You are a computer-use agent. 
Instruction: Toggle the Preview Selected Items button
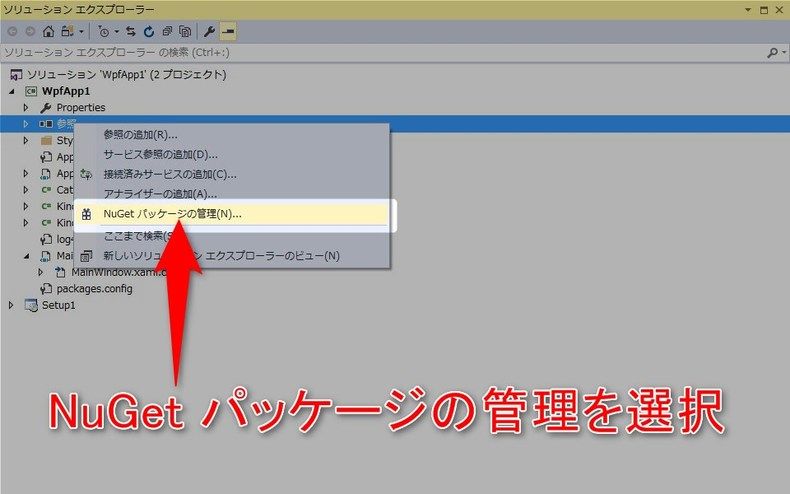coord(228,32)
